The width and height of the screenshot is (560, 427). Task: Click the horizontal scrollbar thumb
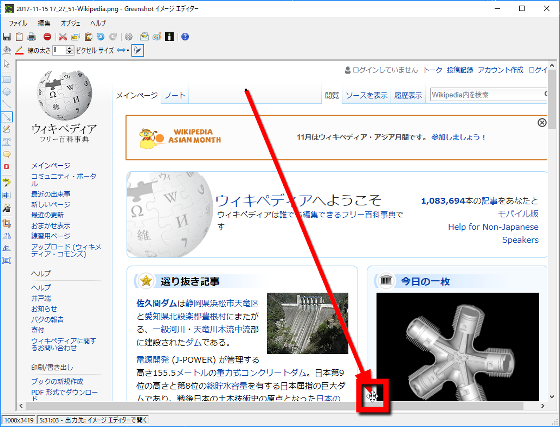[x=274, y=406]
